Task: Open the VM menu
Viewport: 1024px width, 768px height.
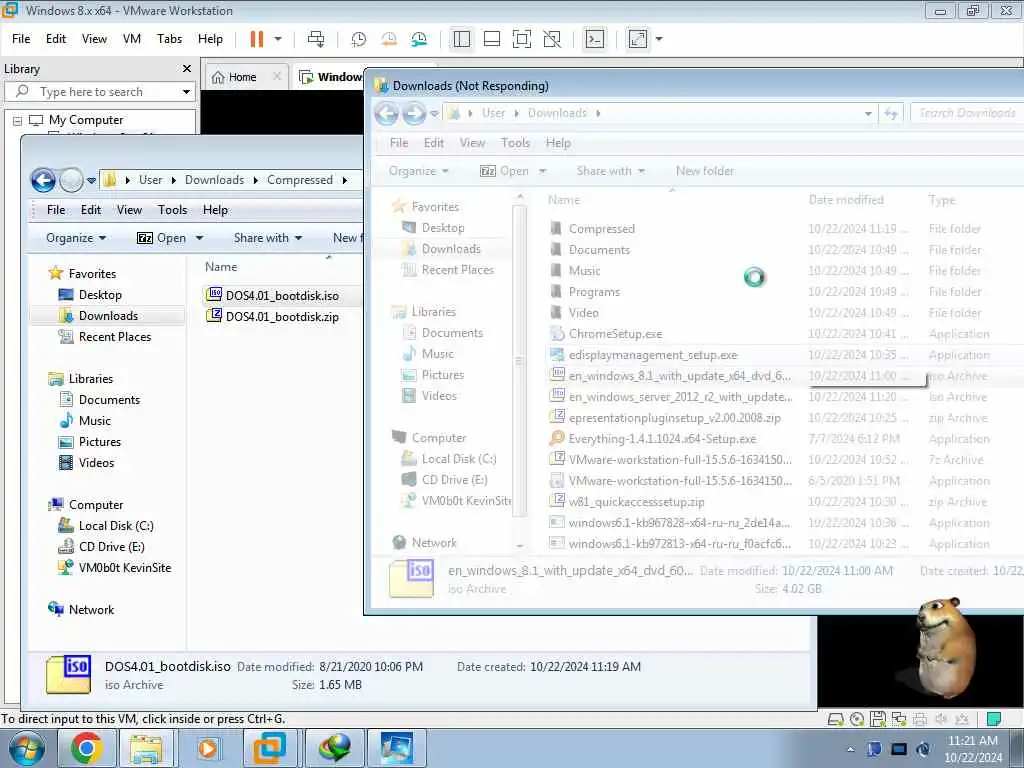Action: tap(132, 39)
